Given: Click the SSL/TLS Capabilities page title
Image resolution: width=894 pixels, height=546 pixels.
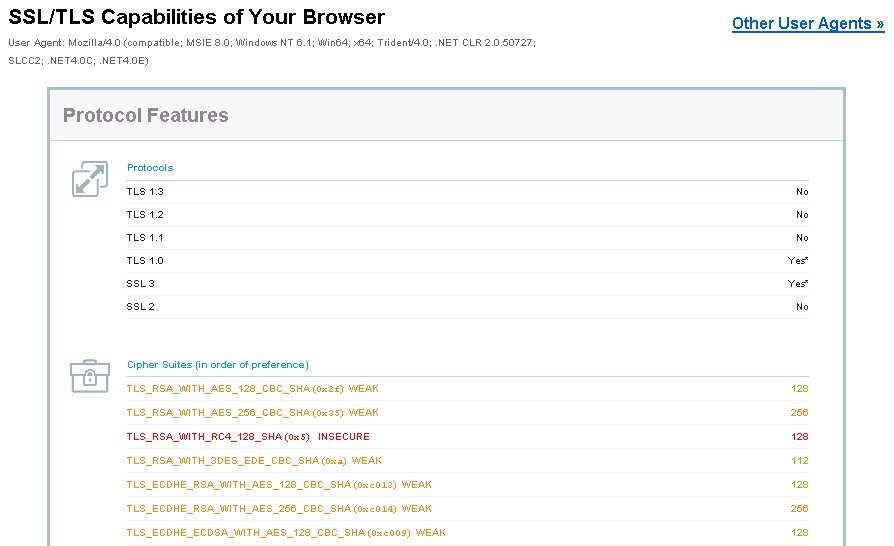Looking at the screenshot, I should click(x=196, y=17).
